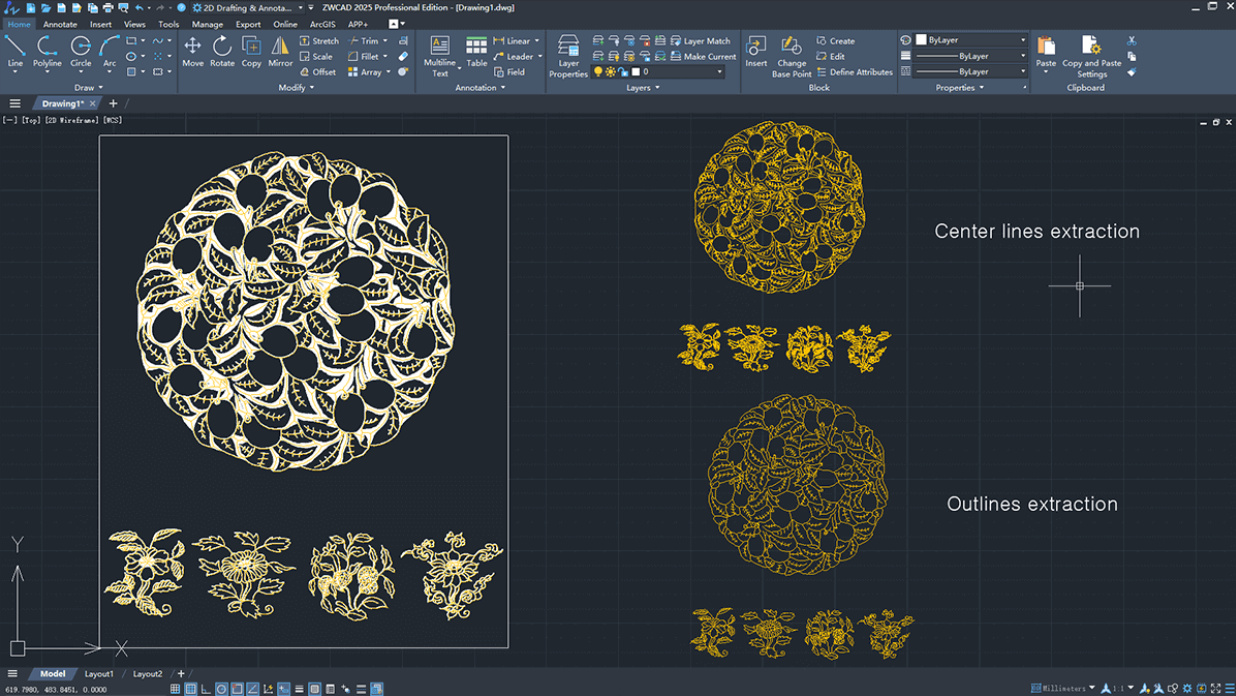The width and height of the screenshot is (1236, 696).
Task: Choose the Rotate tool
Action: (x=222, y=51)
